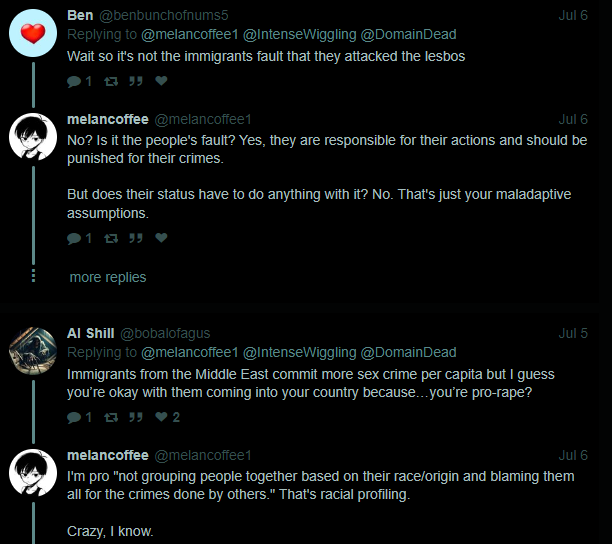
Task: Click the @IntenseWiggling mention in Al Shill's reply
Action: pyautogui.click(x=299, y=352)
